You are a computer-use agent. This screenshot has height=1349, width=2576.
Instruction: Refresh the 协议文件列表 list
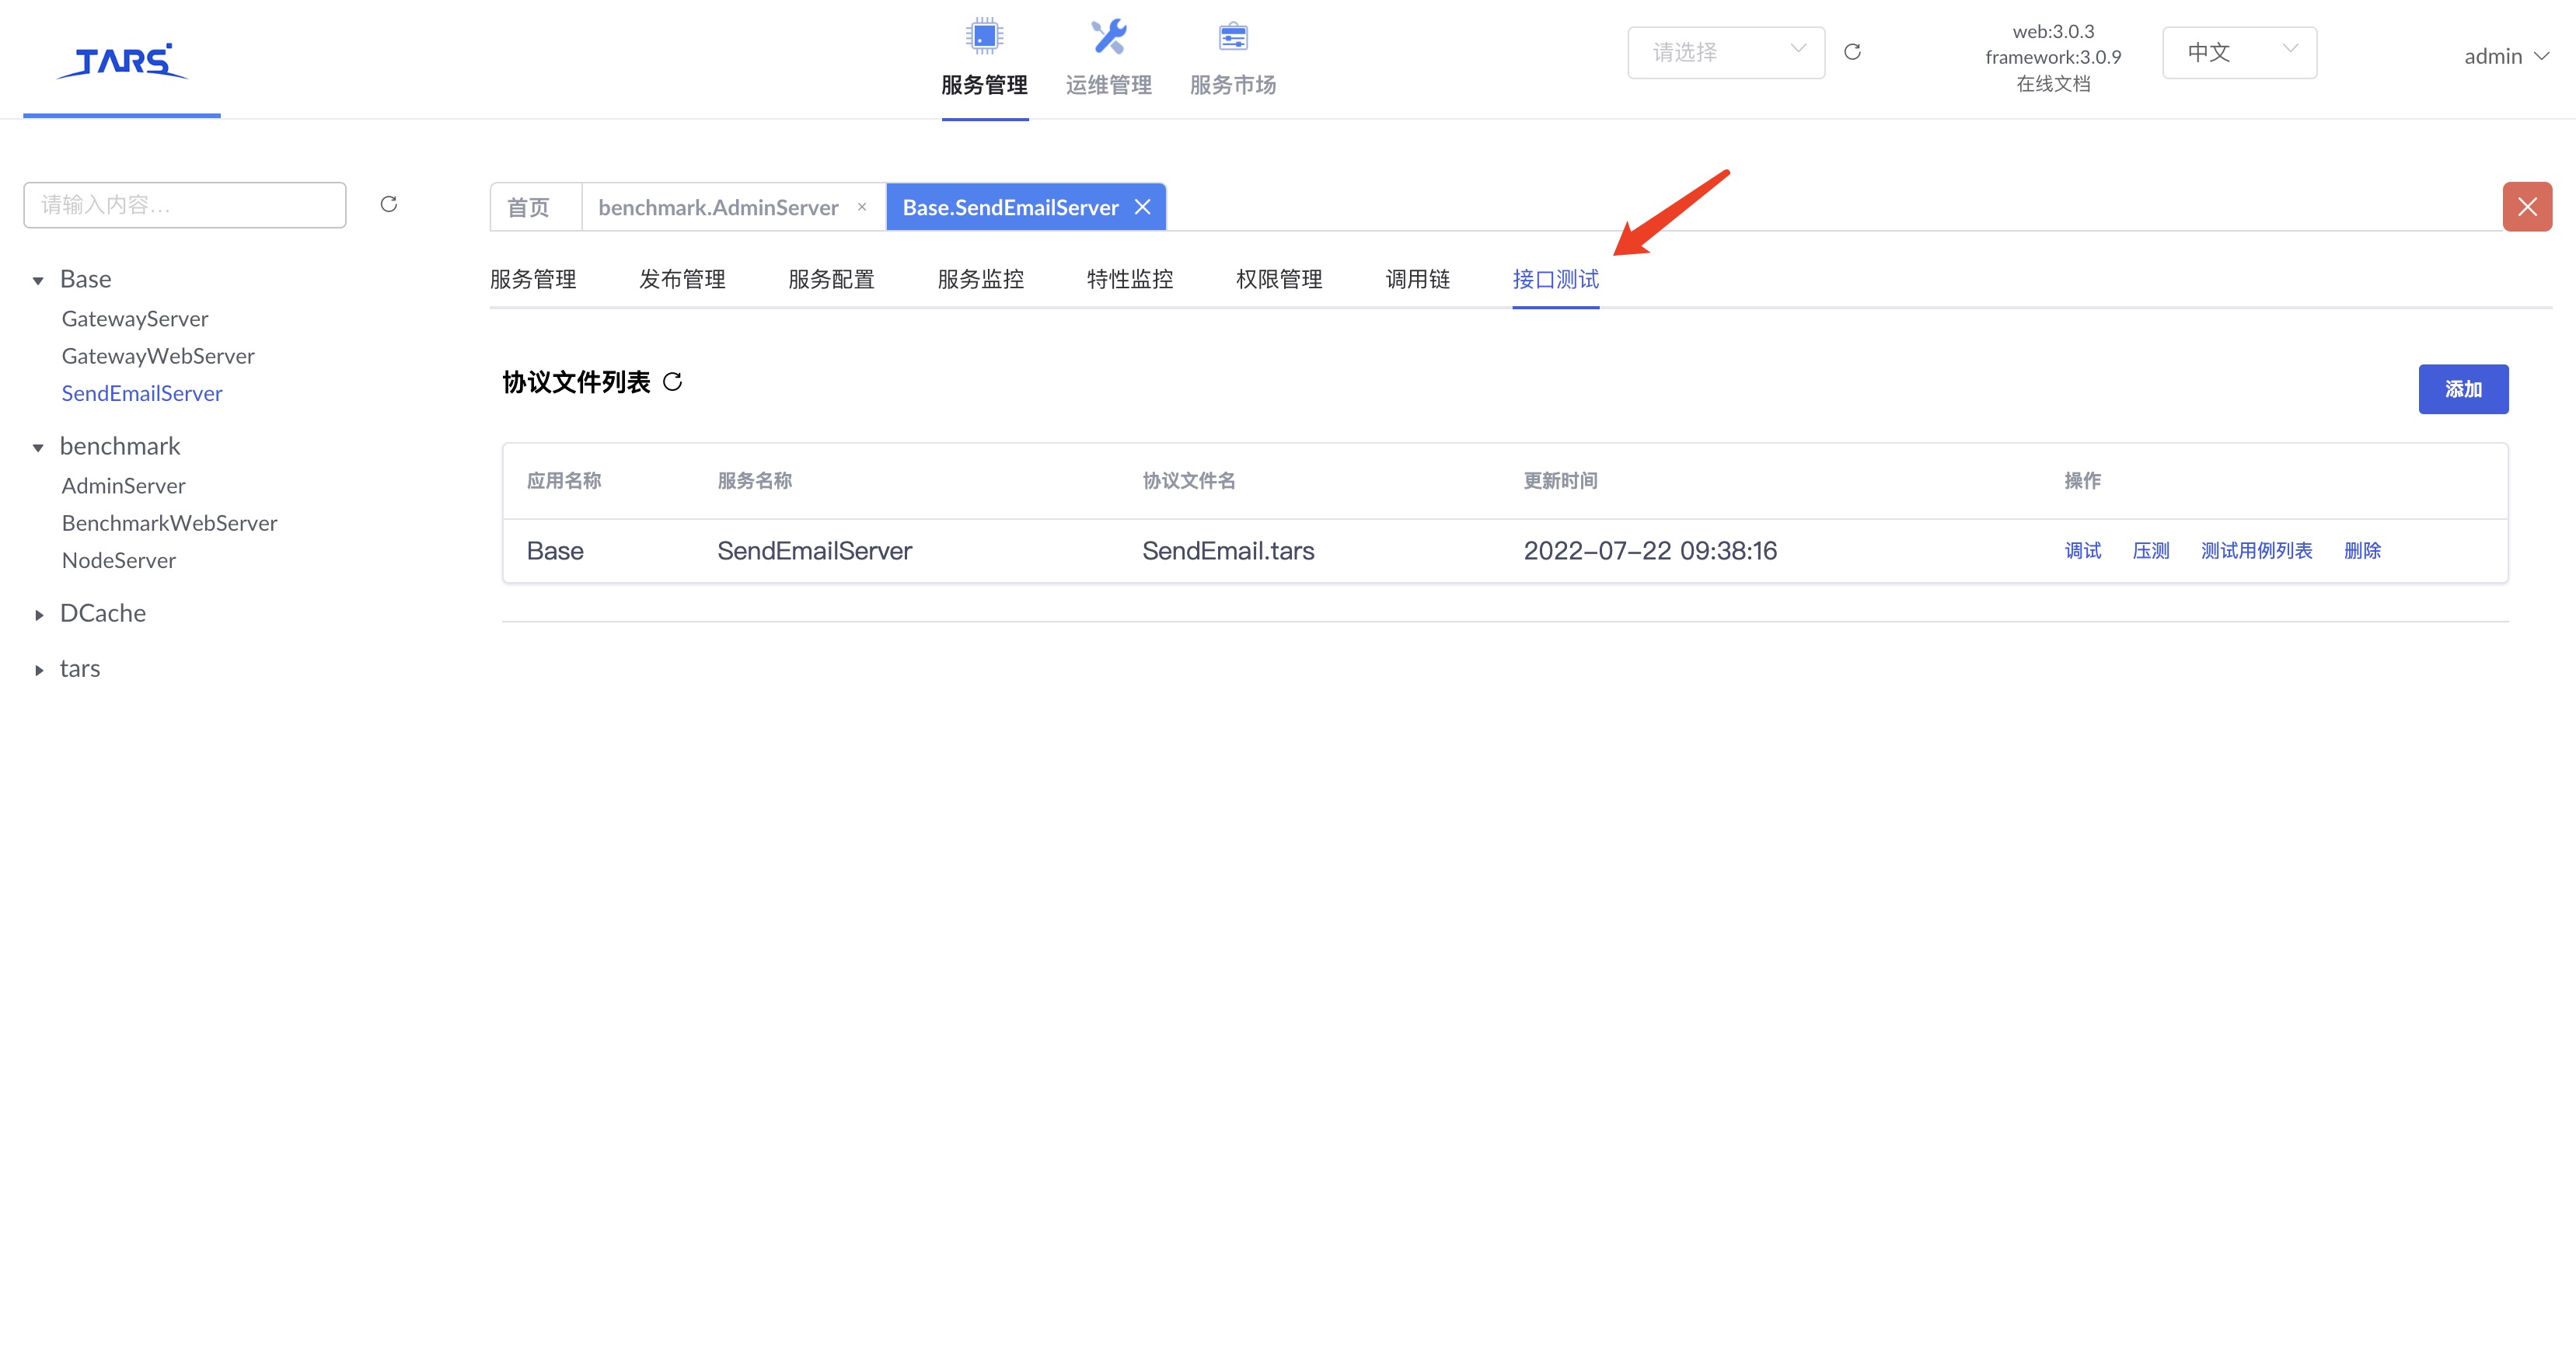[673, 382]
